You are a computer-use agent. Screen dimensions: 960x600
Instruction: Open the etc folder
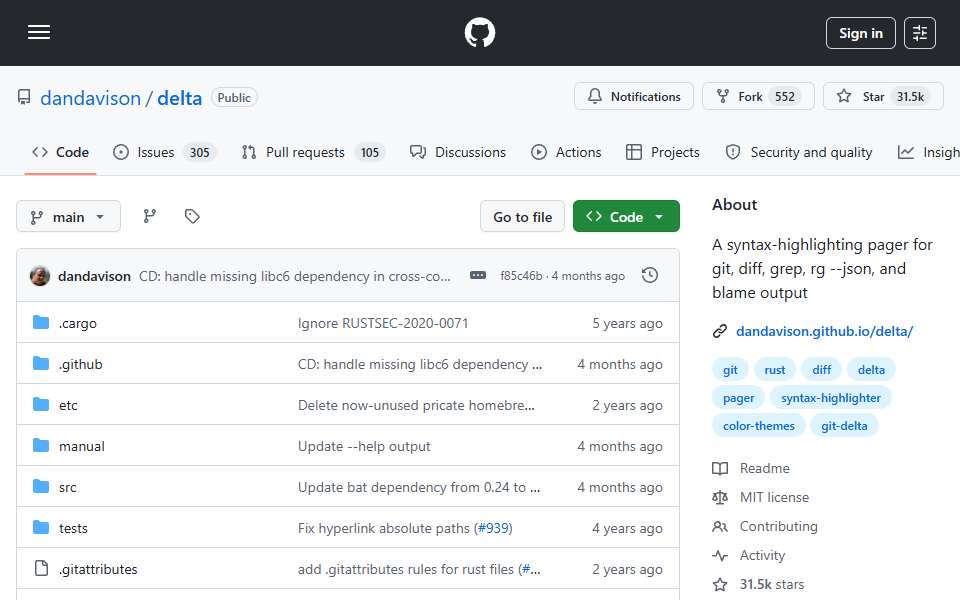click(68, 405)
